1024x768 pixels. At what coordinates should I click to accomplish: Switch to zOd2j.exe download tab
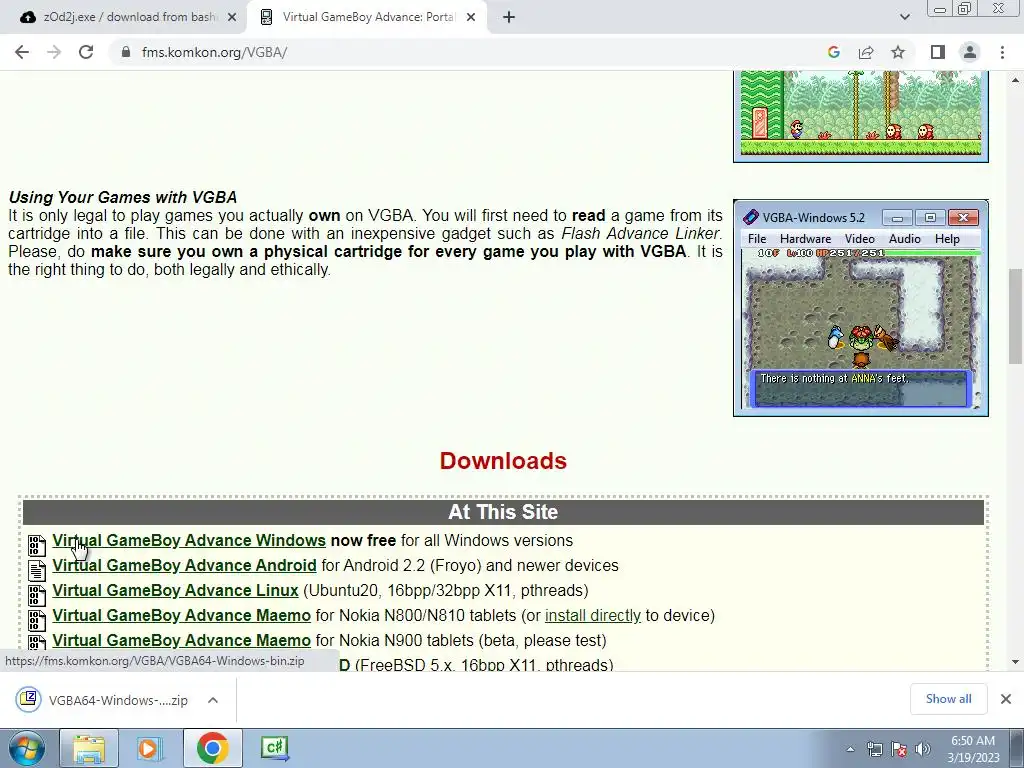click(124, 17)
